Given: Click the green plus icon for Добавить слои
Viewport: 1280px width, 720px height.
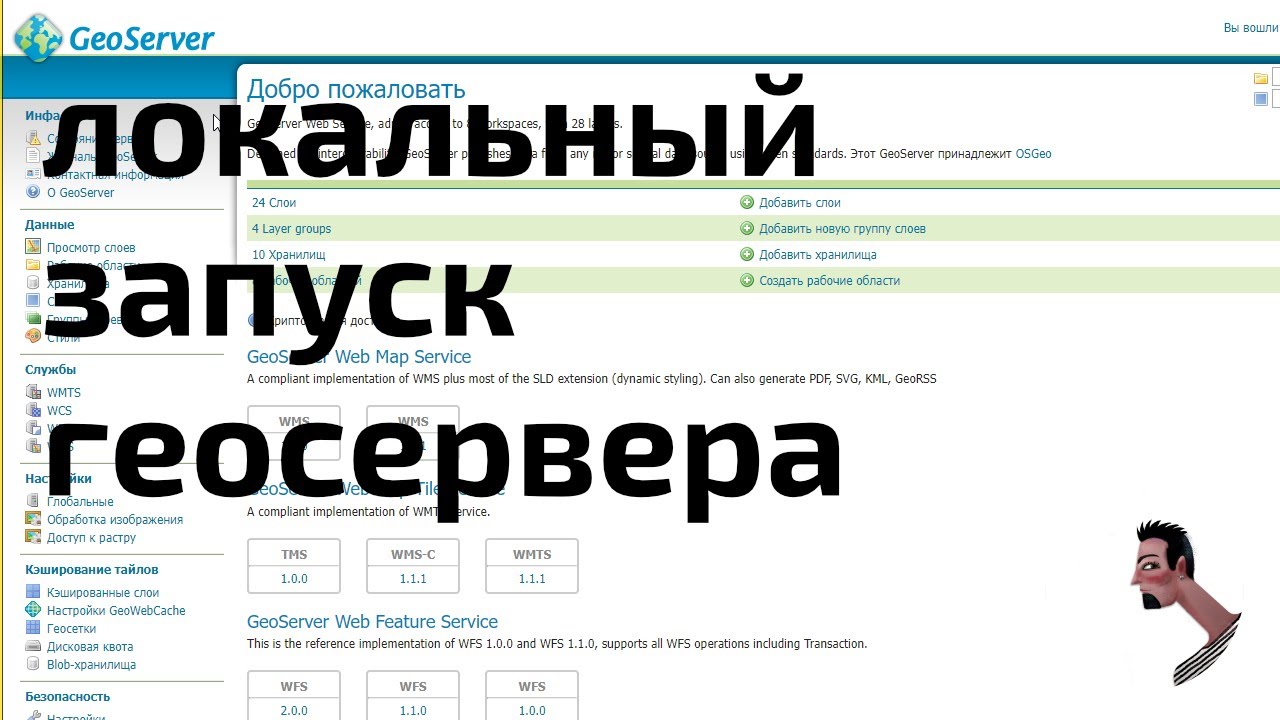Looking at the screenshot, I should coord(747,202).
